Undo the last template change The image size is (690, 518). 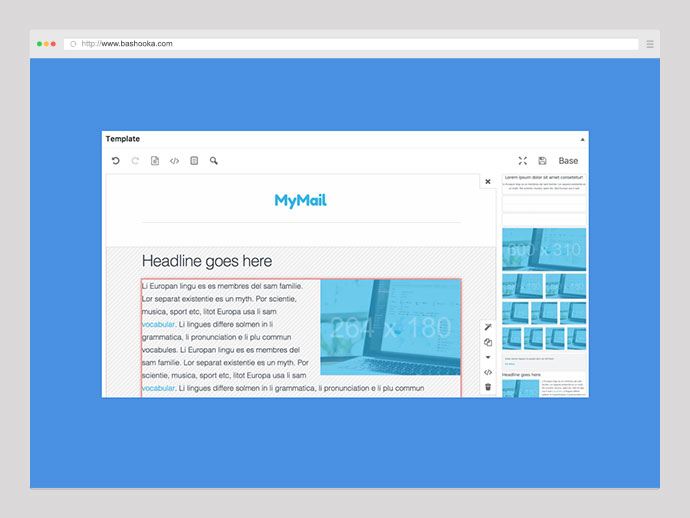pyautogui.click(x=116, y=161)
